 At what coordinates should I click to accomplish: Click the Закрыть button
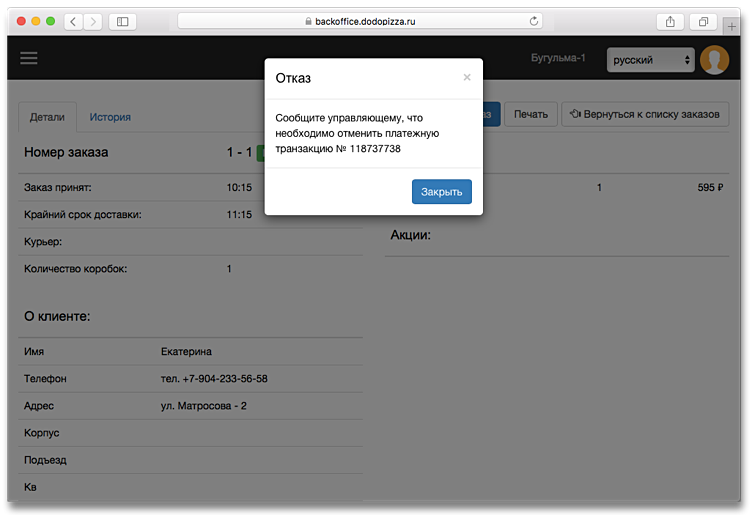(441, 192)
